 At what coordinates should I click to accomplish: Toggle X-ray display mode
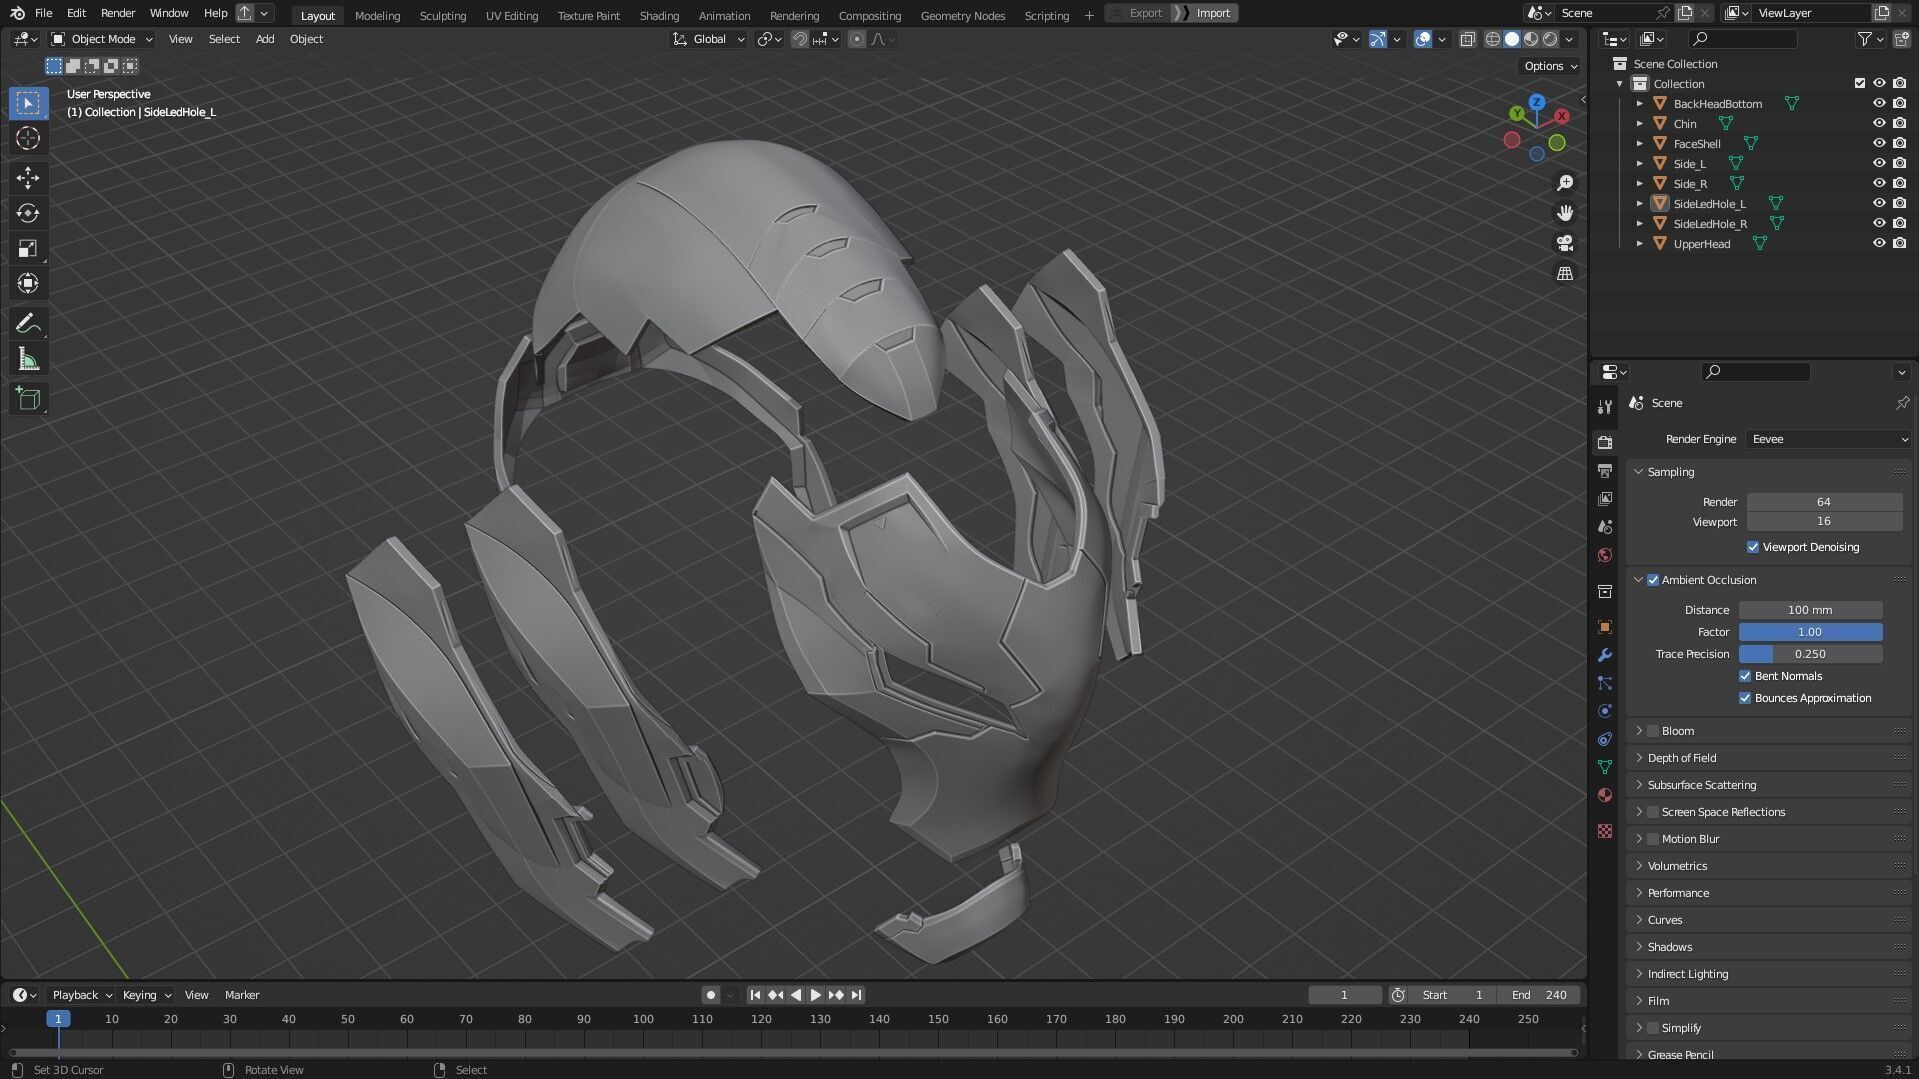(x=1467, y=39)
